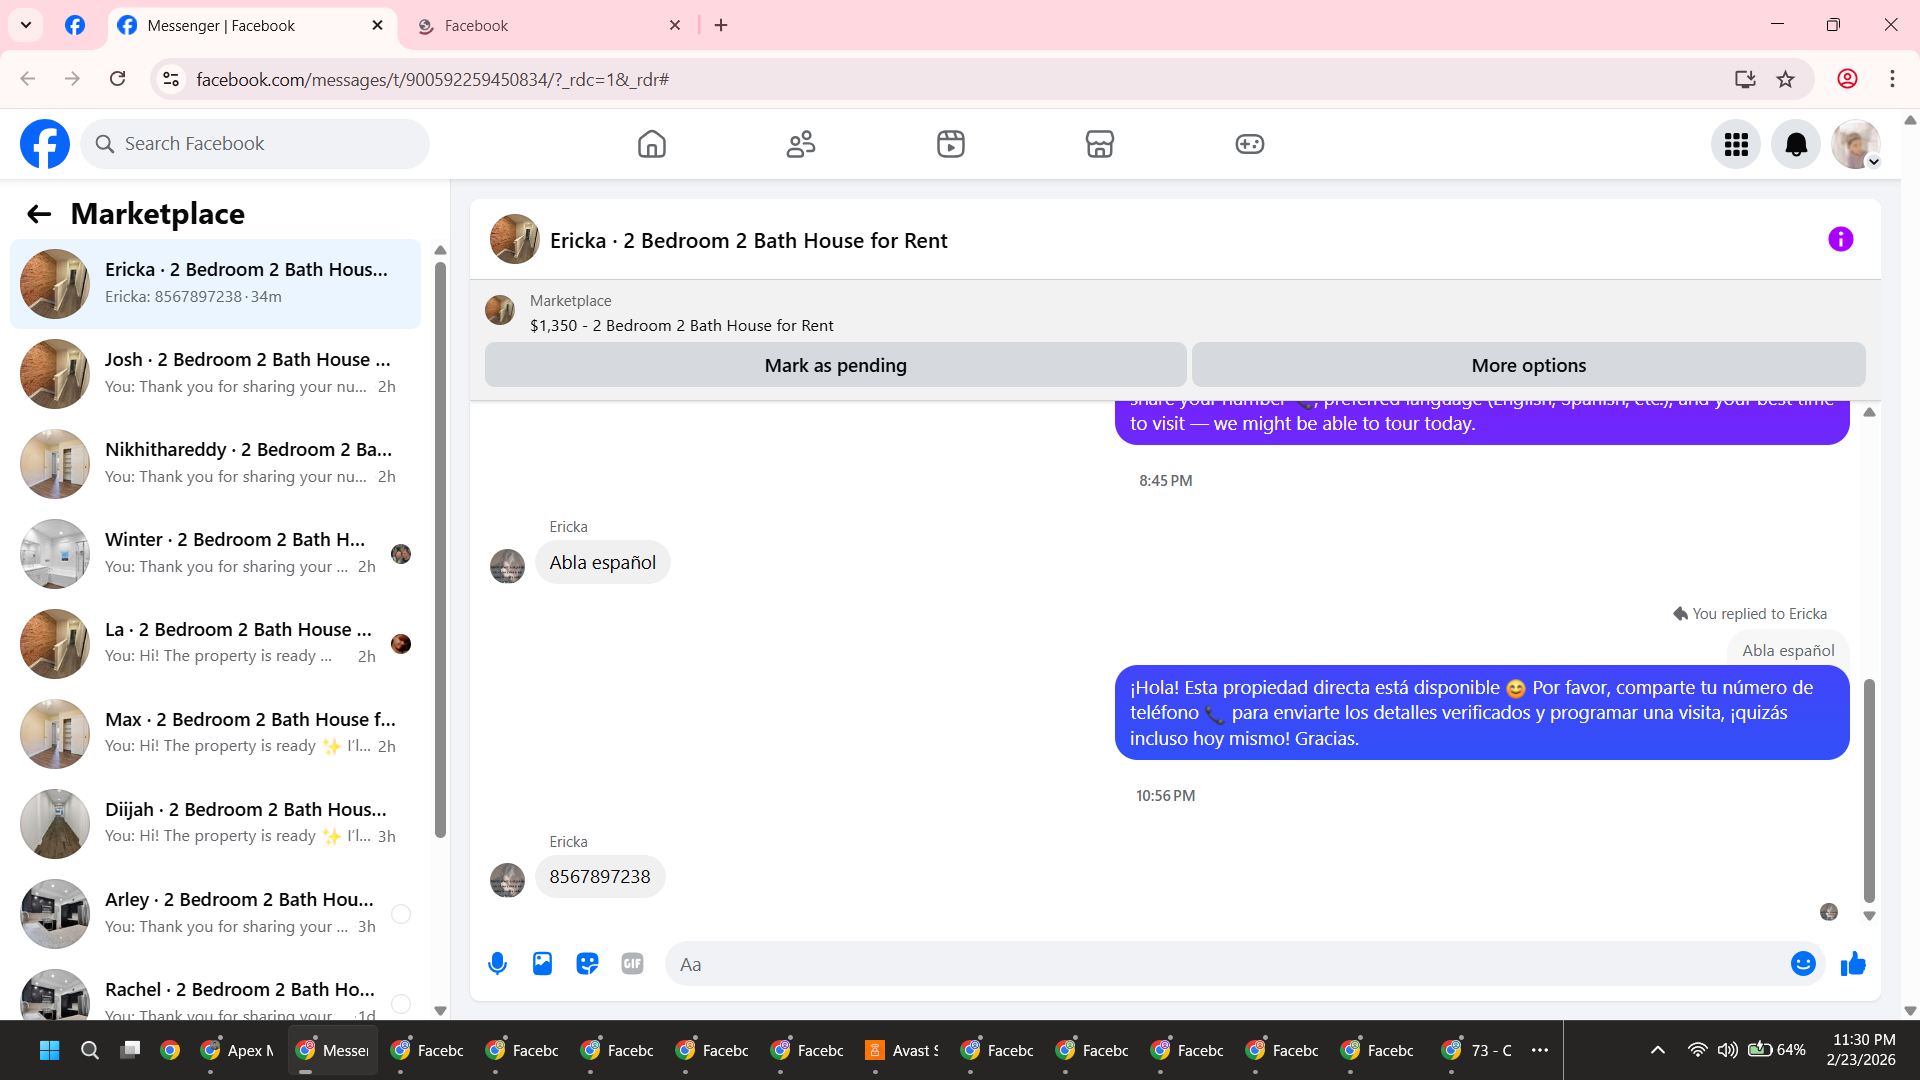The height and width of the screenshot is (1080, 1920).
Task: Open the GIF picker
Action: [632, 964]
